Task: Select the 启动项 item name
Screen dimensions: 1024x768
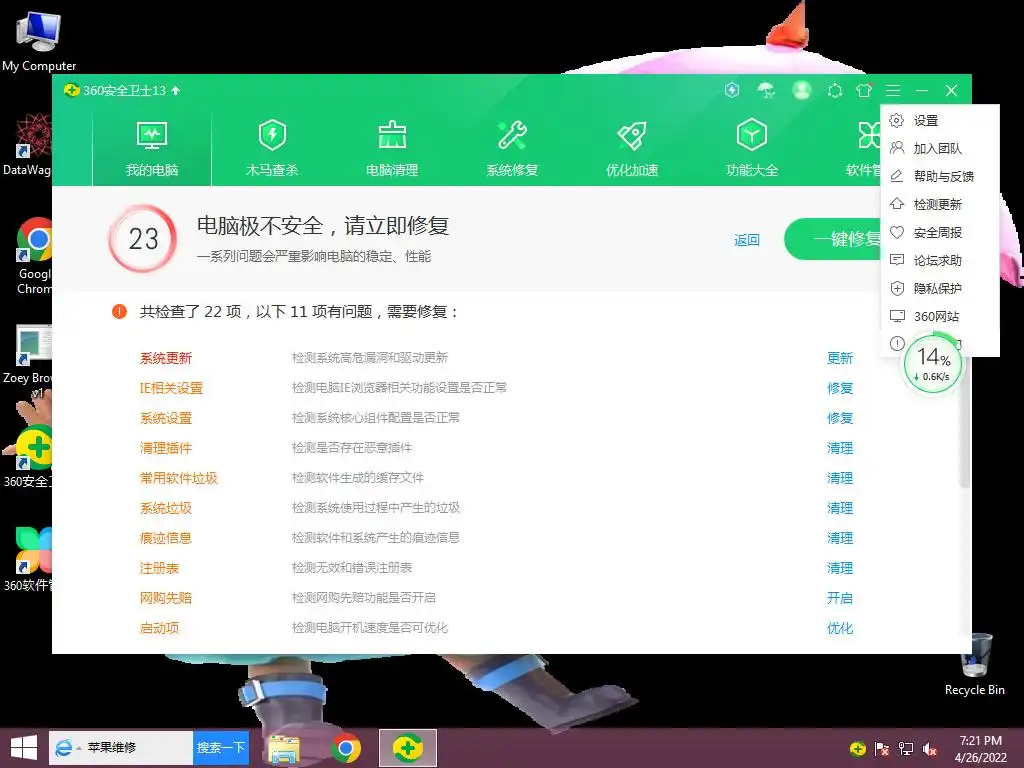Action: 159,628
